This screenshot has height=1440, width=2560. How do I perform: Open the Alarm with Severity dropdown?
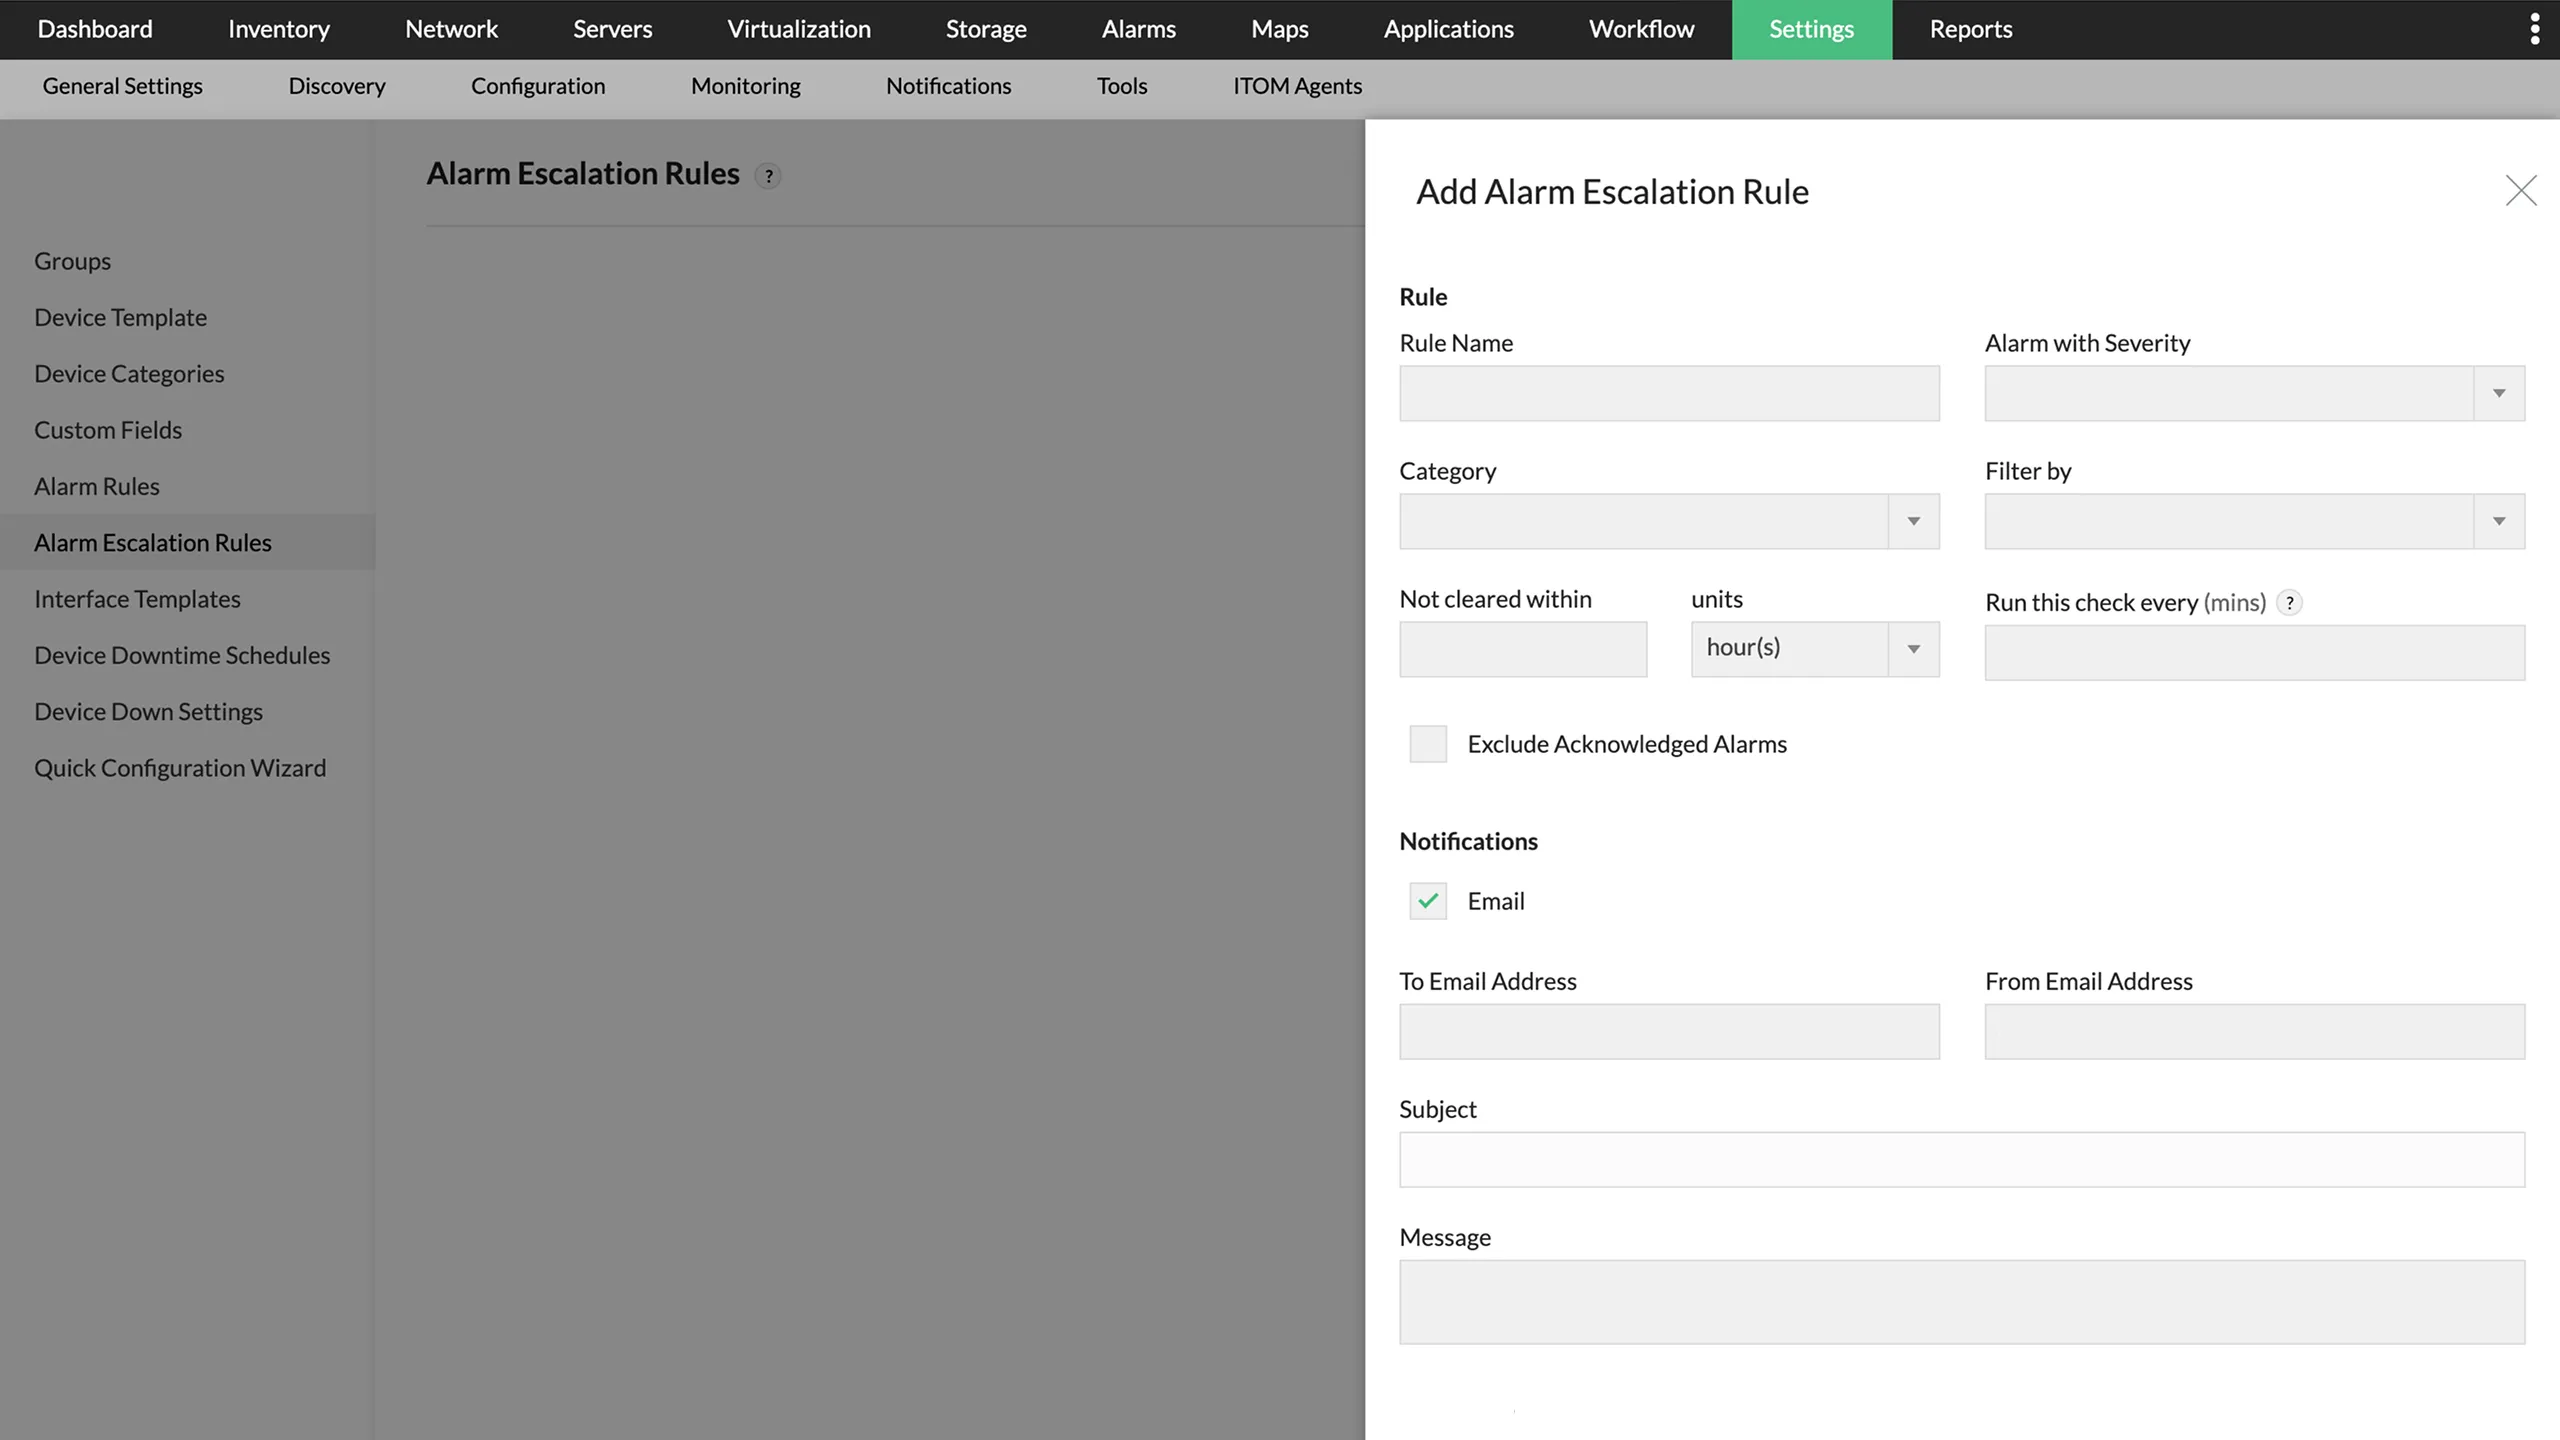2498,393
